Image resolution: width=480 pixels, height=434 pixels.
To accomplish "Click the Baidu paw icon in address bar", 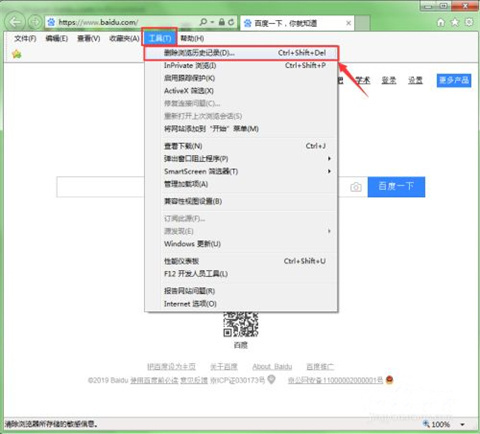I will pos(51,22).
